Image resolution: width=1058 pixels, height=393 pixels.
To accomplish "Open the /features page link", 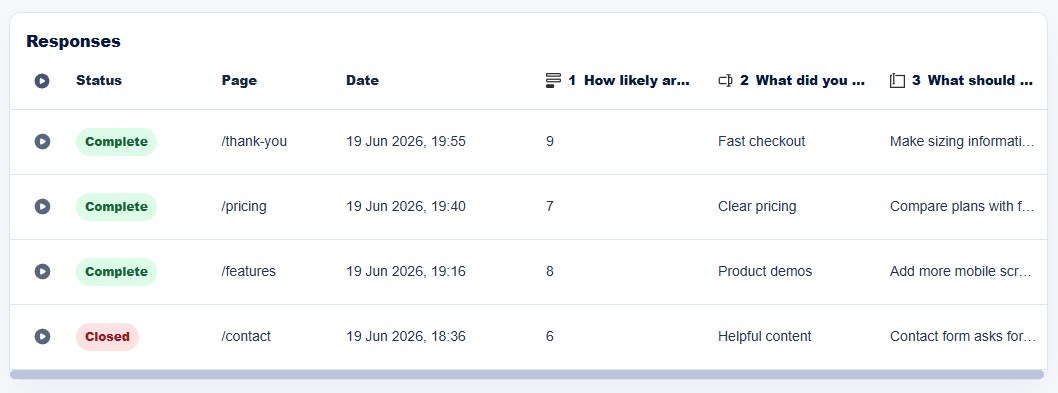I will [x=248, y=271].
